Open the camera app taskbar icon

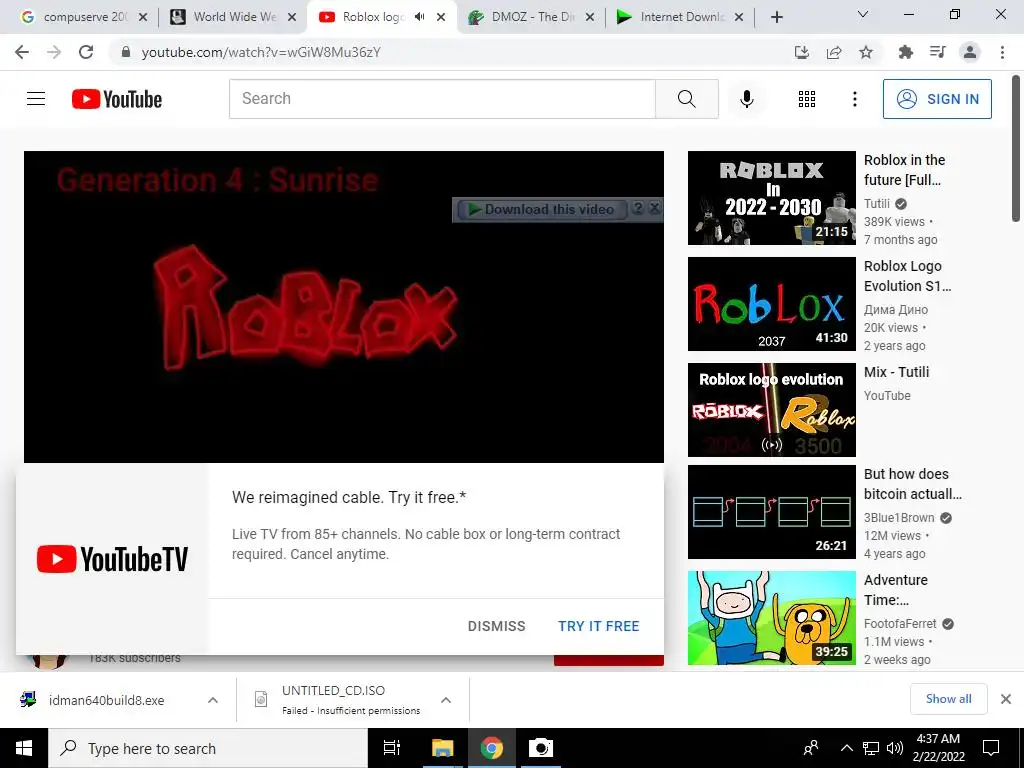tap(541, 748)
